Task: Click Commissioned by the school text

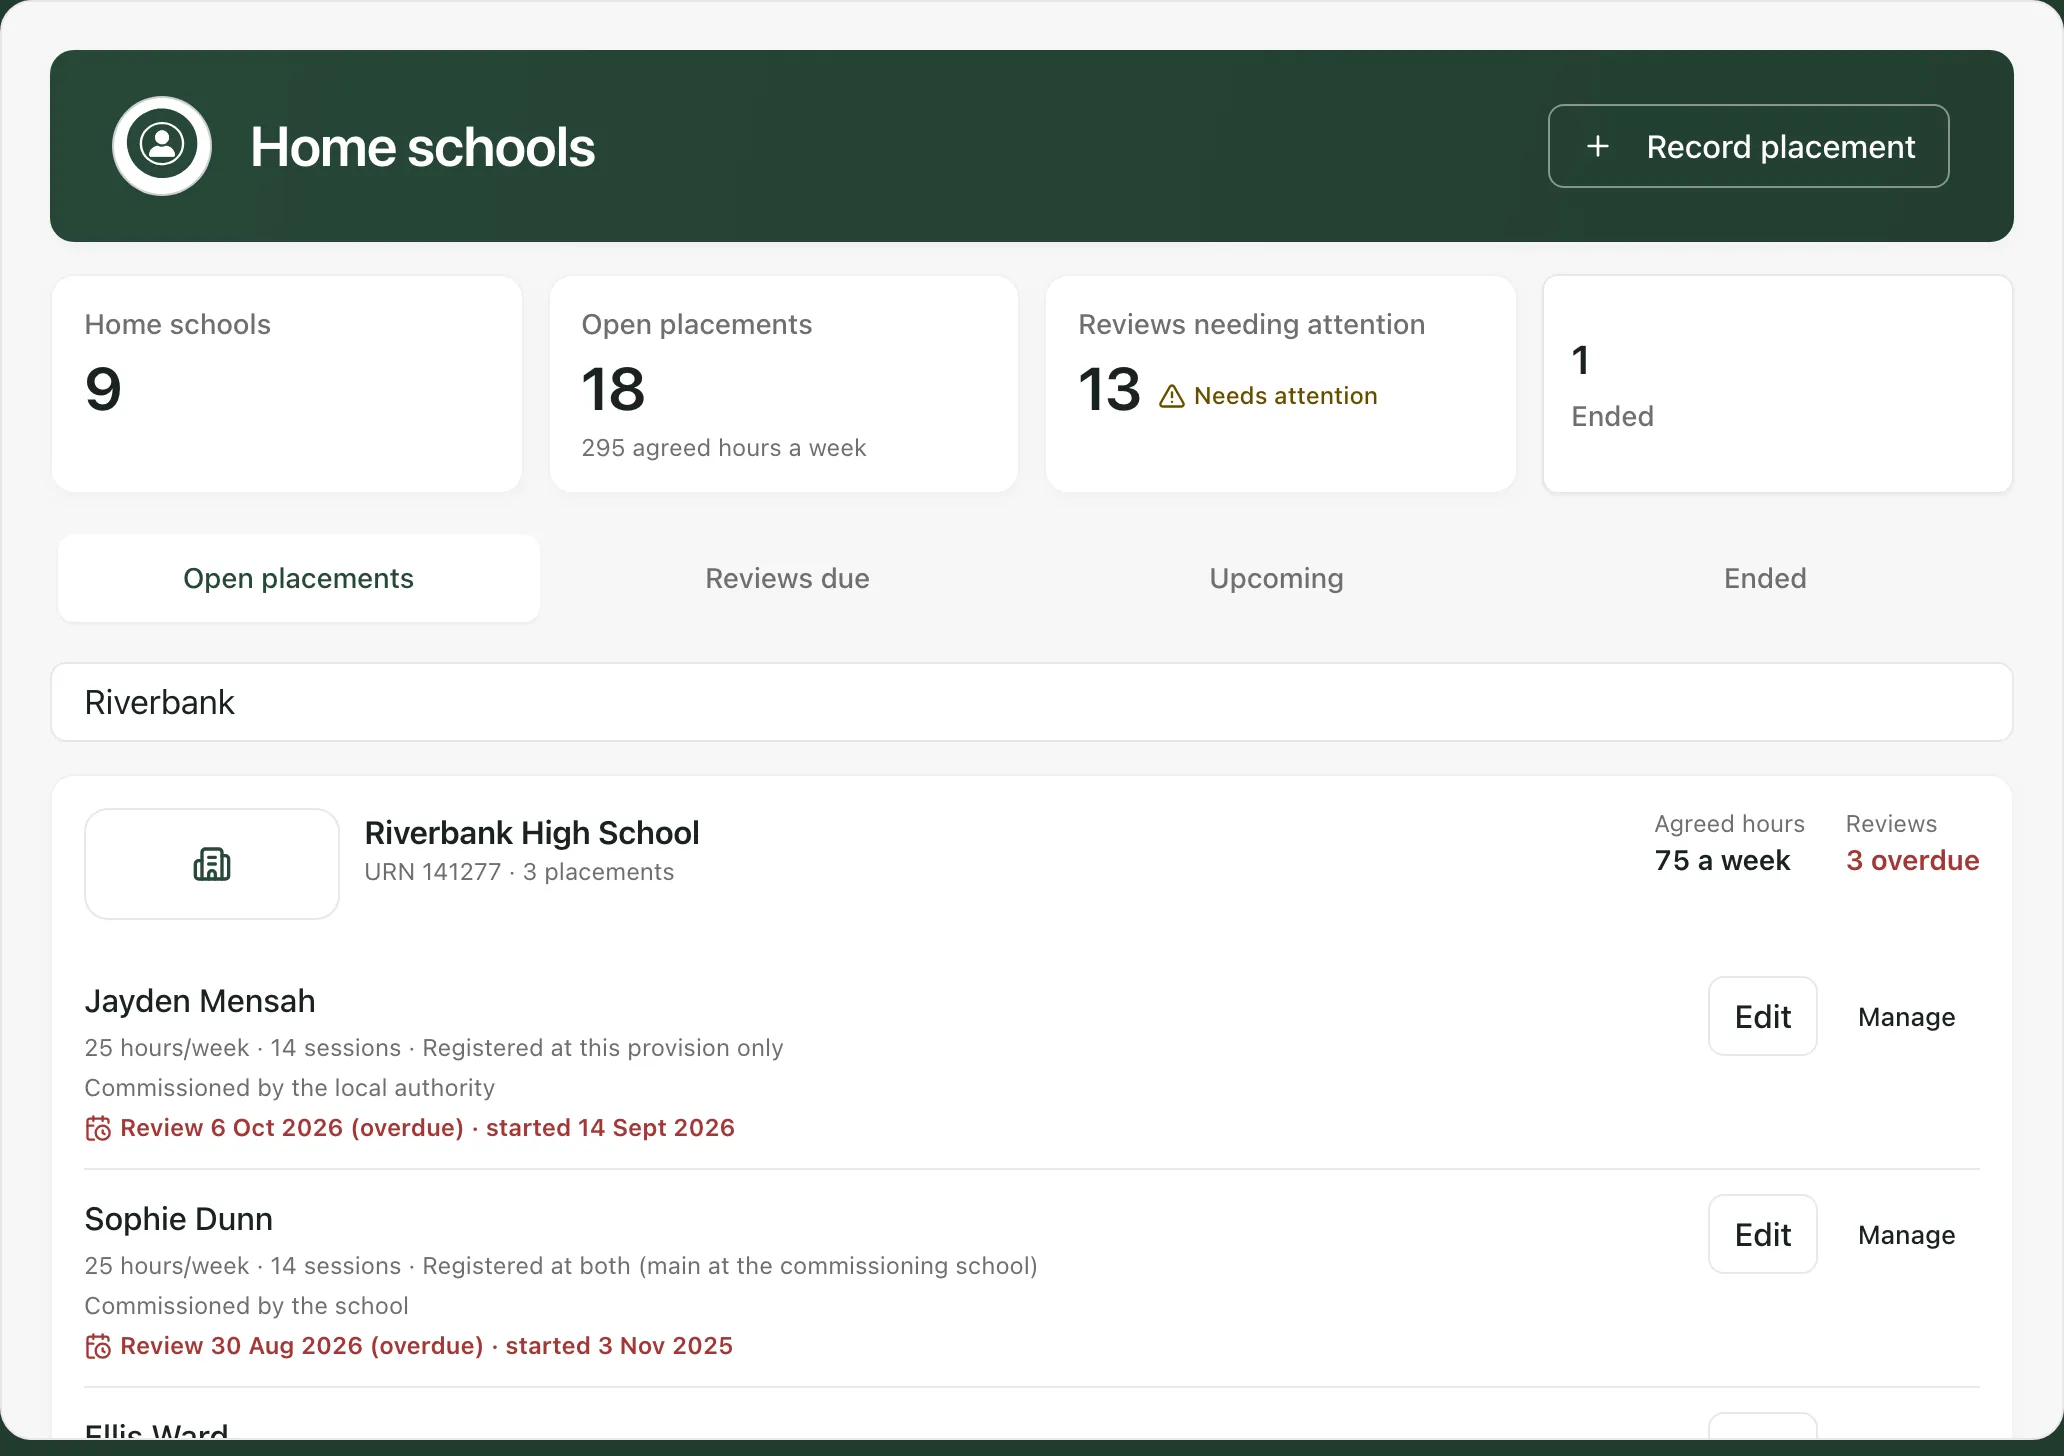Action: [x=247, y=1306]
